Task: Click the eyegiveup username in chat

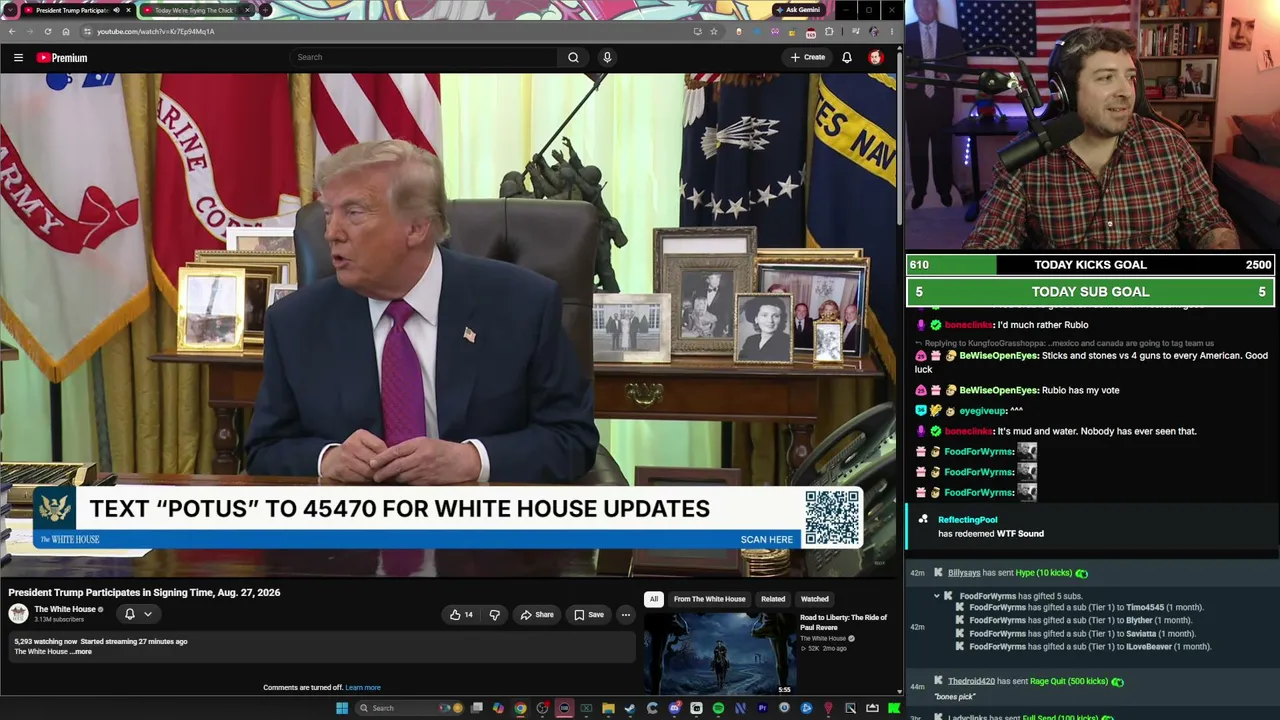Action: point(982,411)
